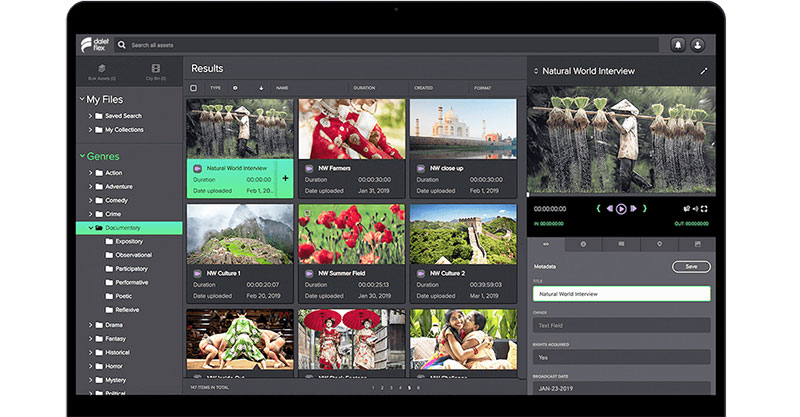
Task: Open user account profile icon
Action: pos(697,45)
